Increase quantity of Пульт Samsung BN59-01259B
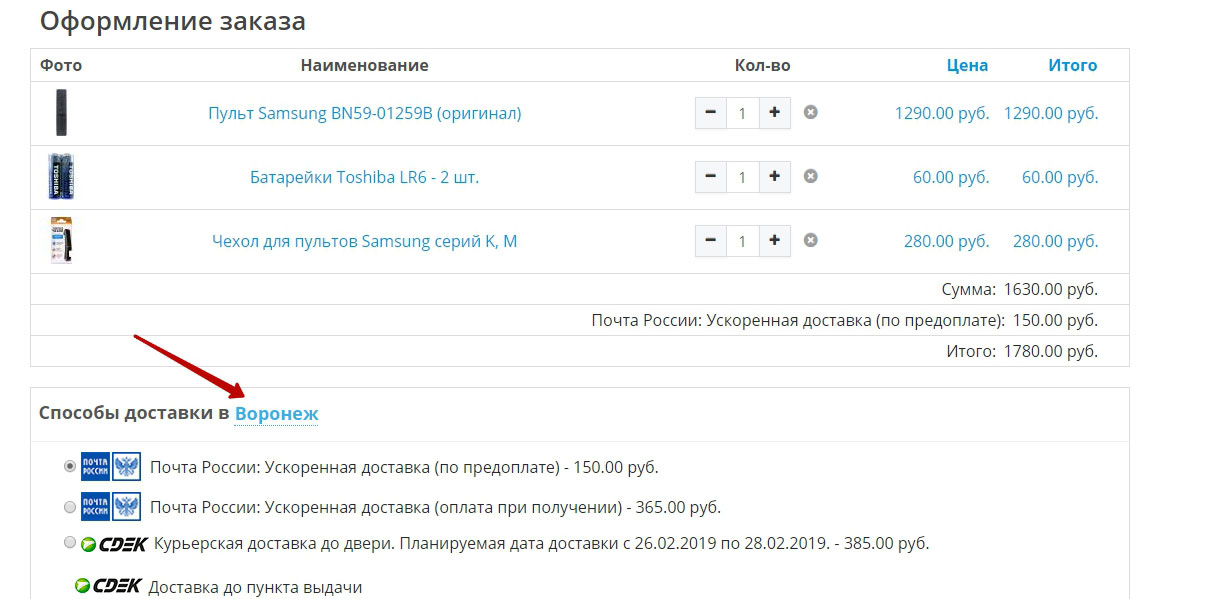The image size is (1206, 599). point(774,113)
